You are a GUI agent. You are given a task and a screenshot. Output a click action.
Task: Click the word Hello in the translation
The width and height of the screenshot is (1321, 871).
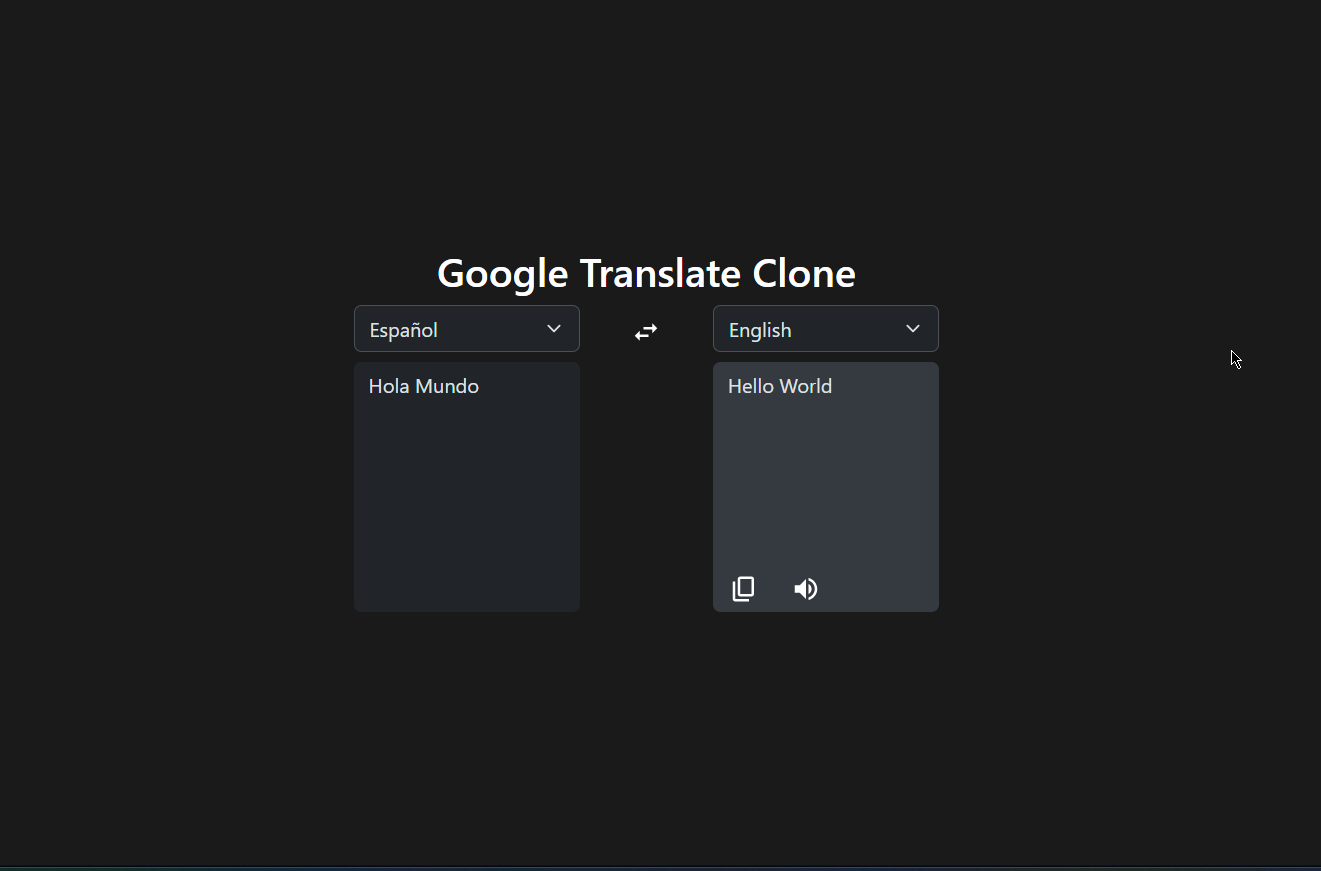(x=752, y=386)
